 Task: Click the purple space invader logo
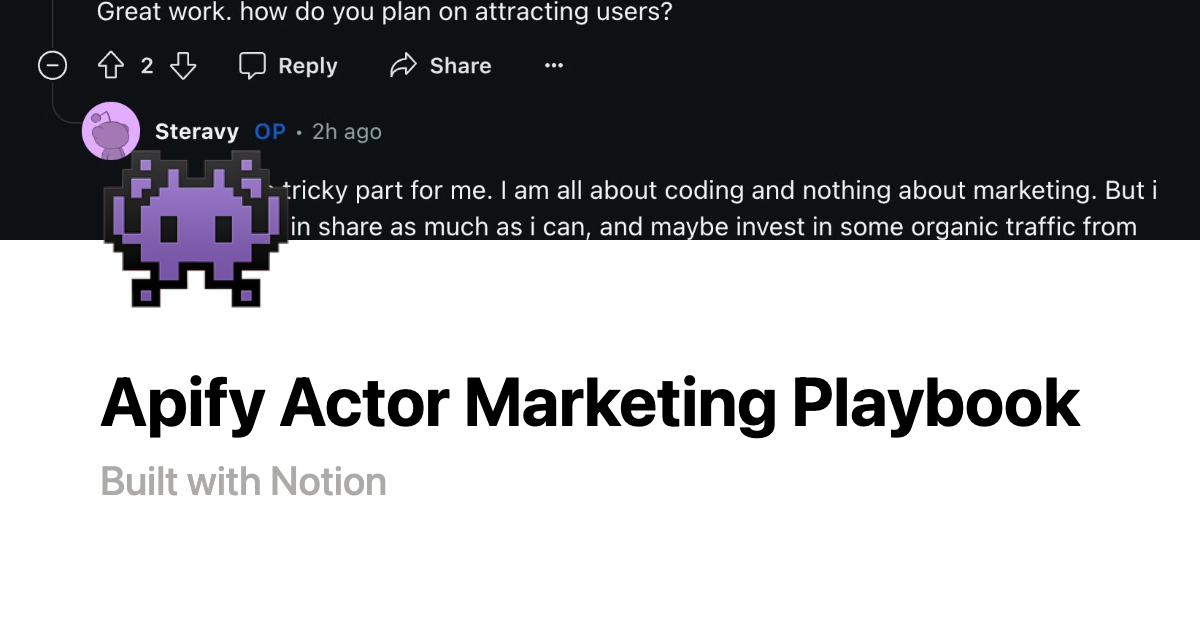pos(197,228)
